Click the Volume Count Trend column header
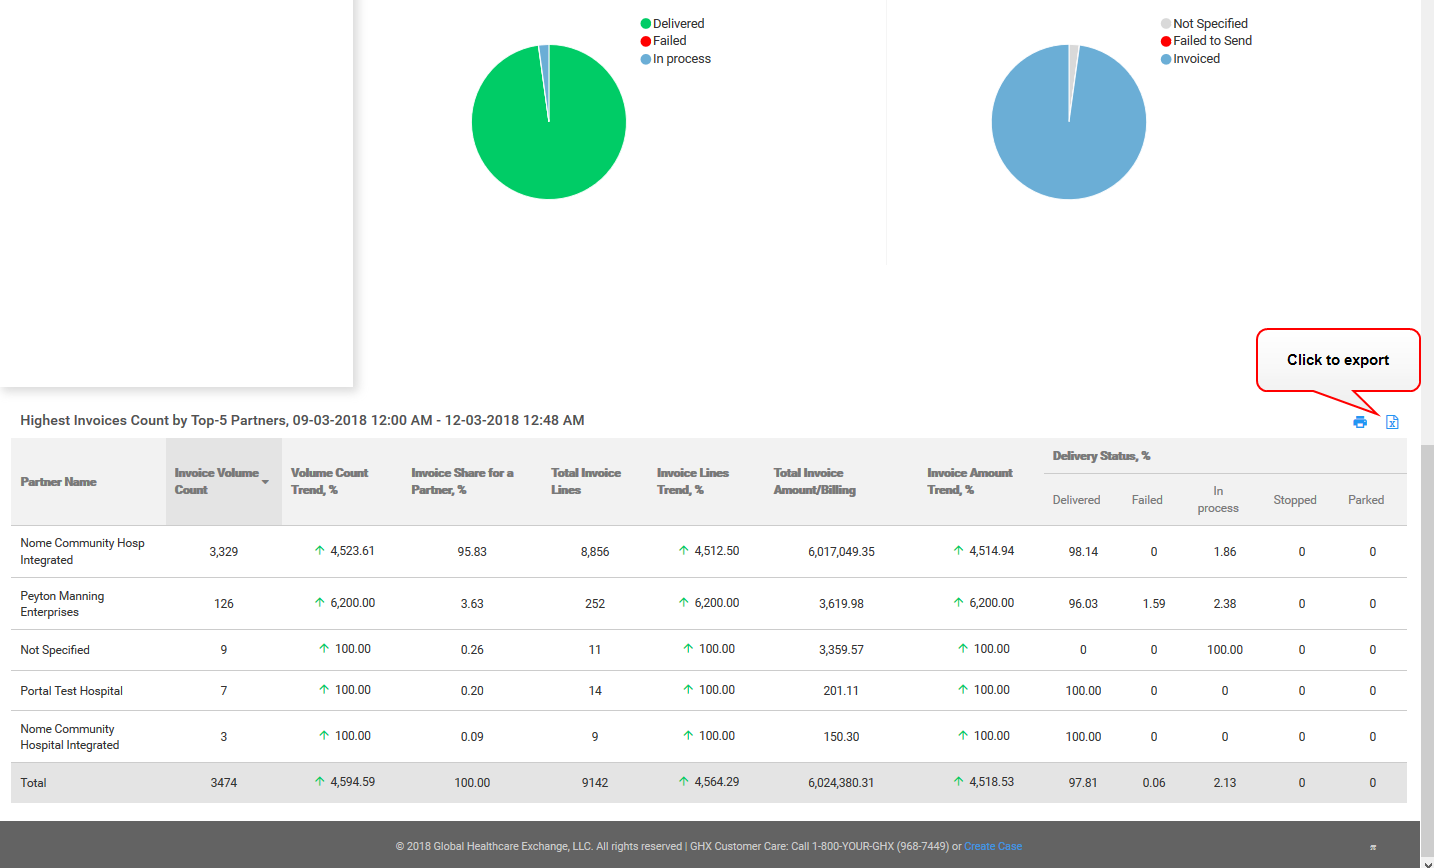 coord(329,481)
